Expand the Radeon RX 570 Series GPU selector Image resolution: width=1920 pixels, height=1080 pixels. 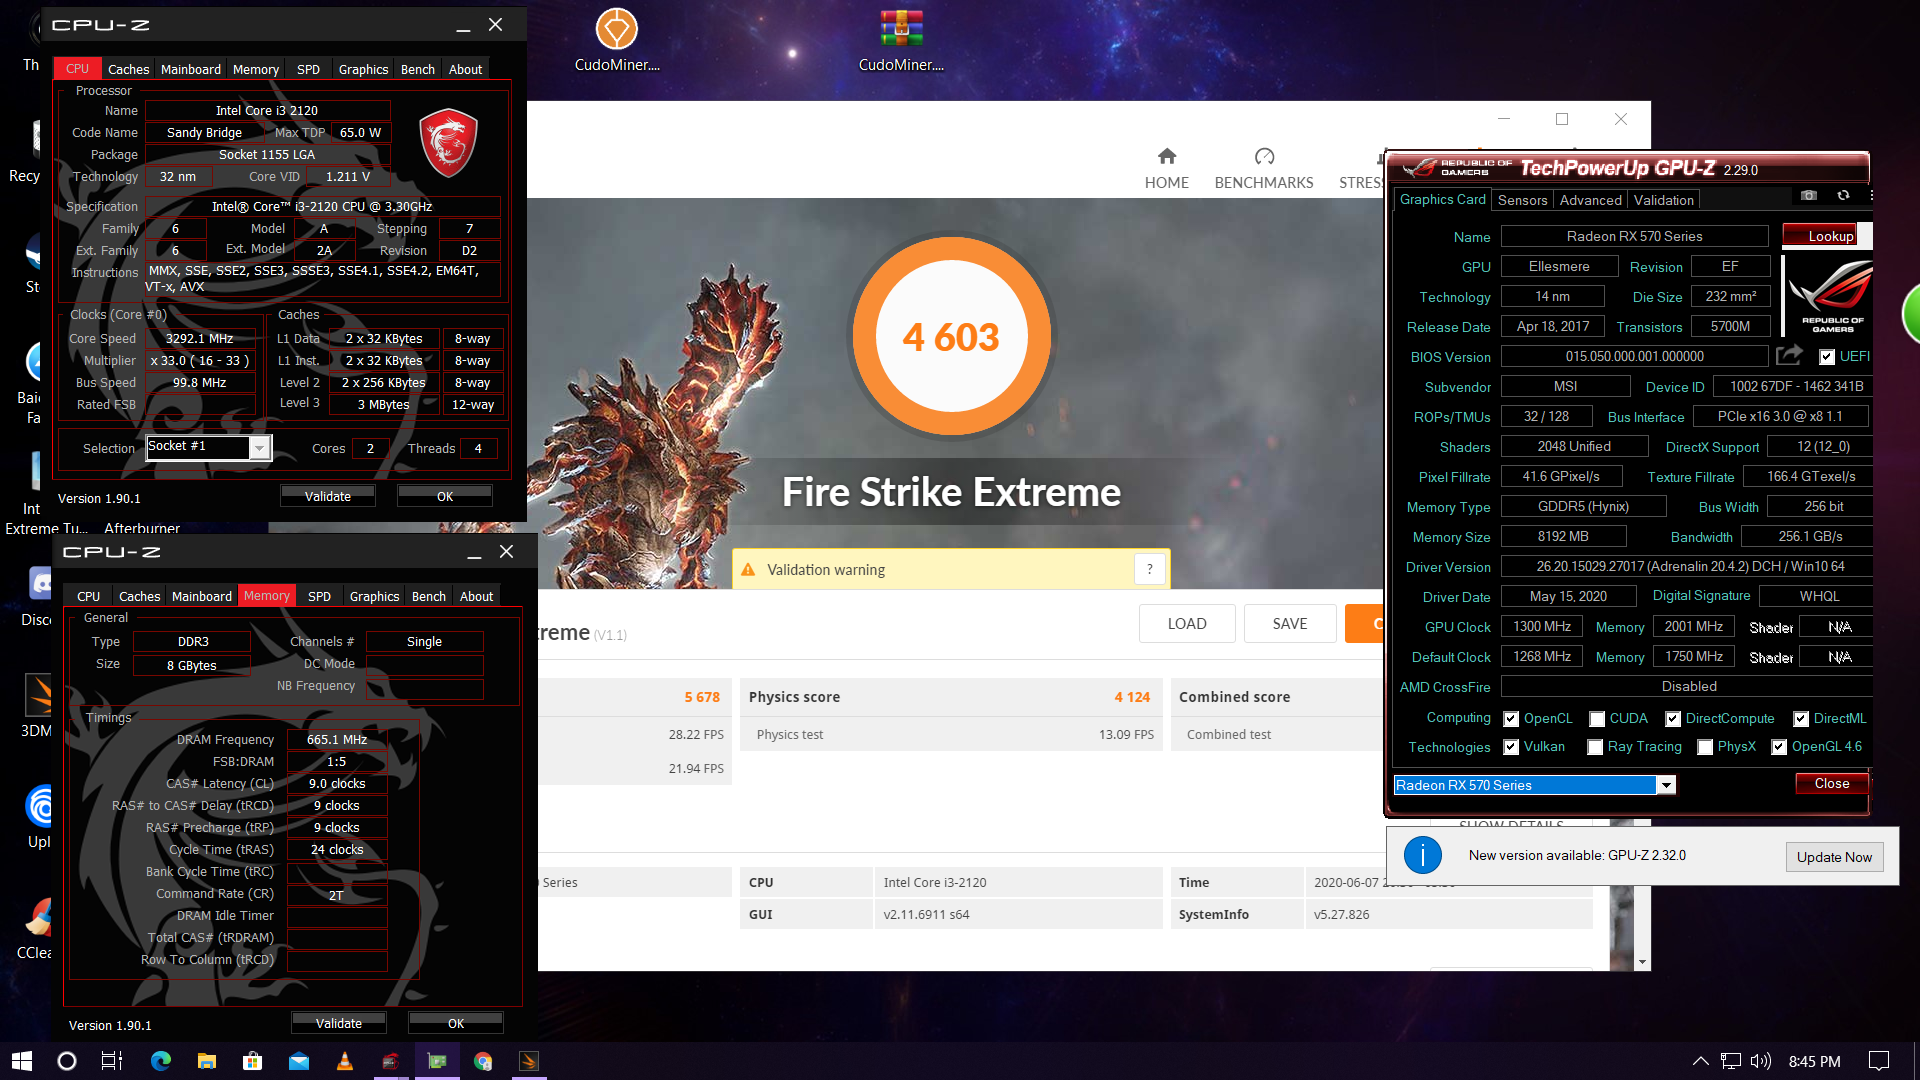1666,785
